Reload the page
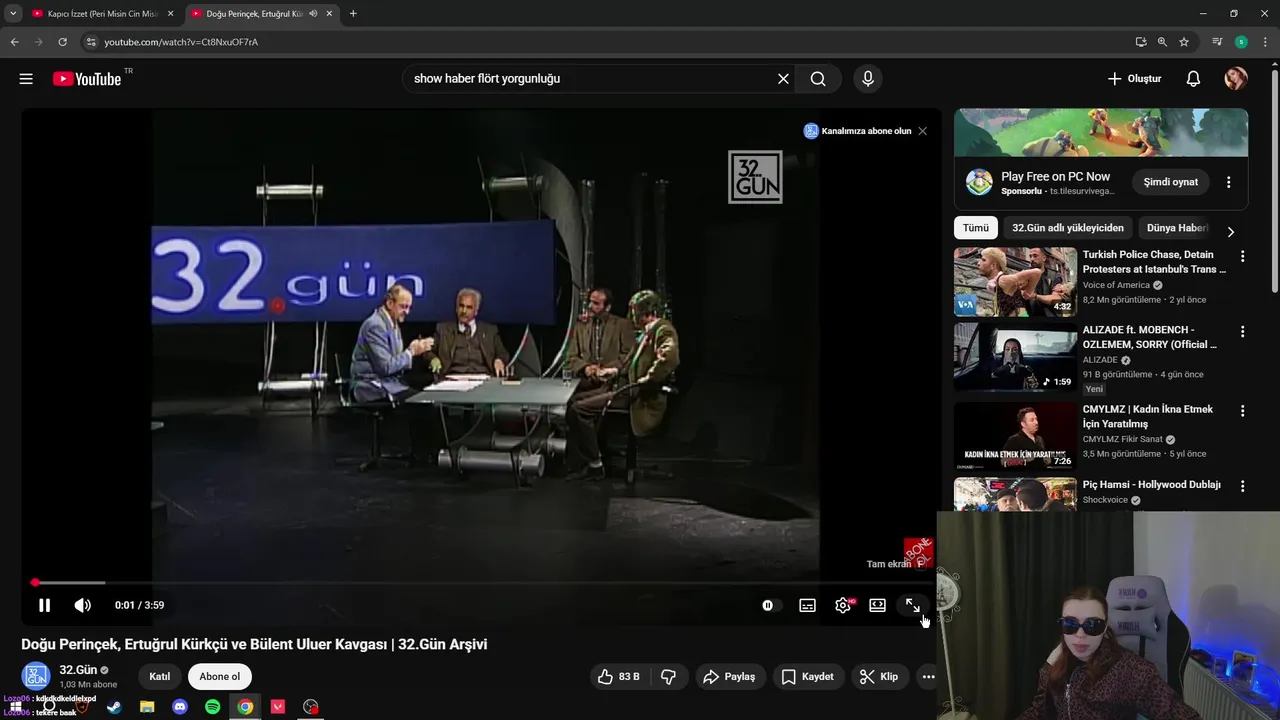 click(62, 42)
